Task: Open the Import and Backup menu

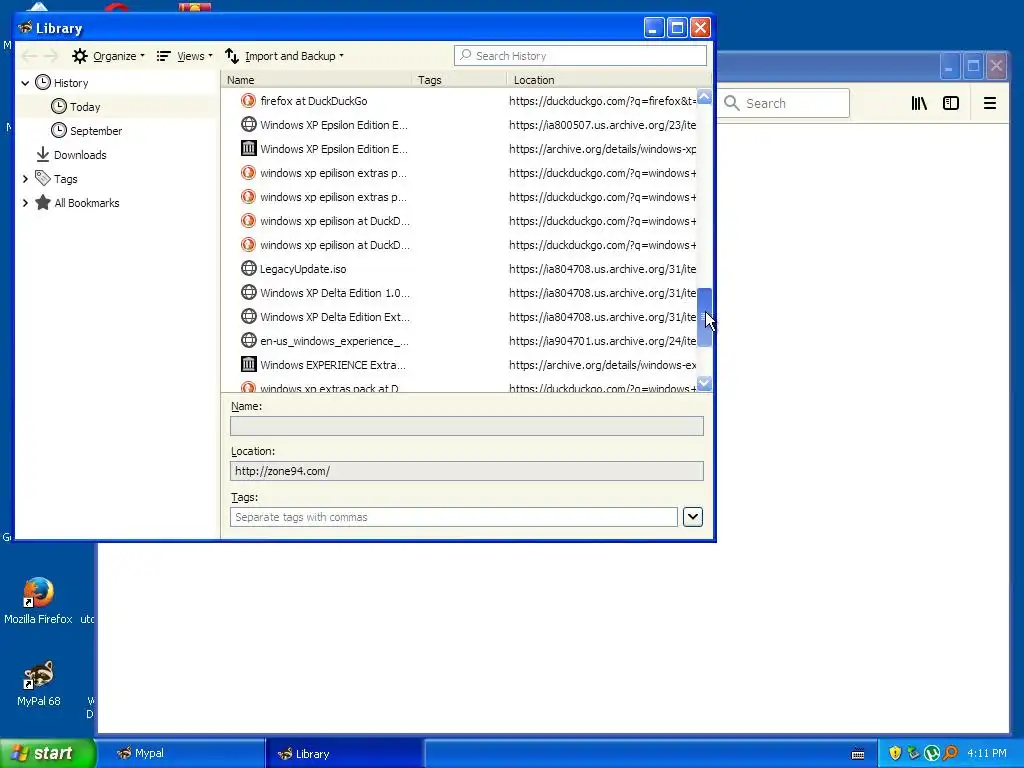Action: coord(284,56)
